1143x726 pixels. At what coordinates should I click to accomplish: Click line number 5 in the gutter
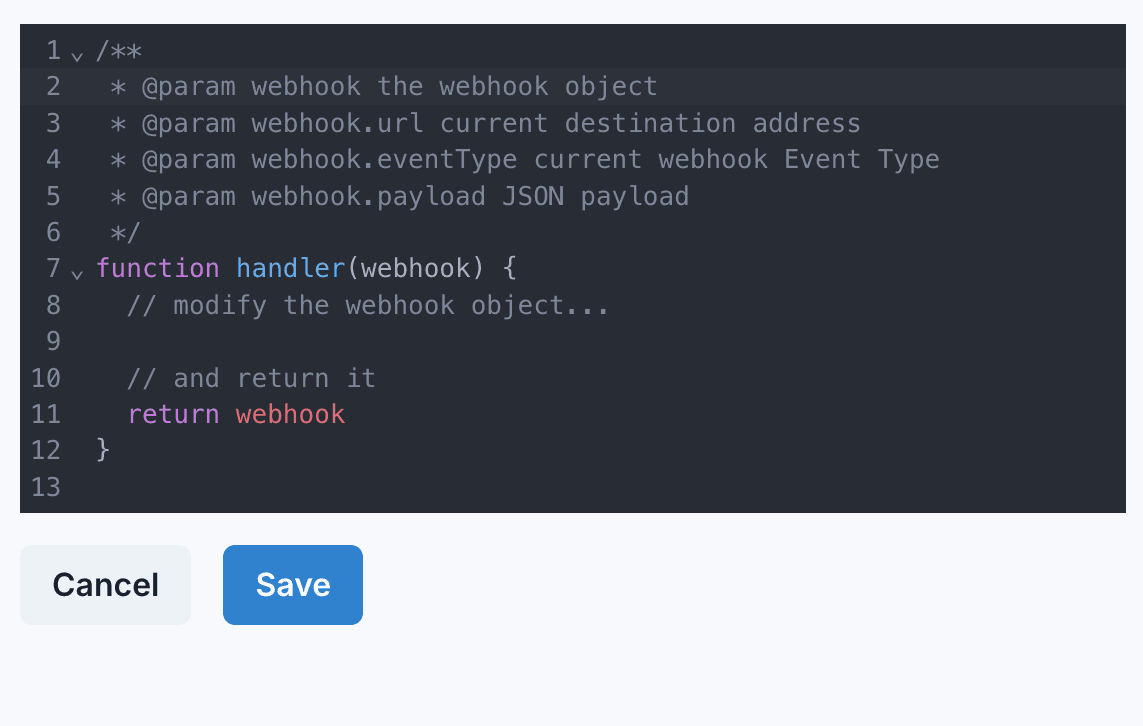coord(52,195)
